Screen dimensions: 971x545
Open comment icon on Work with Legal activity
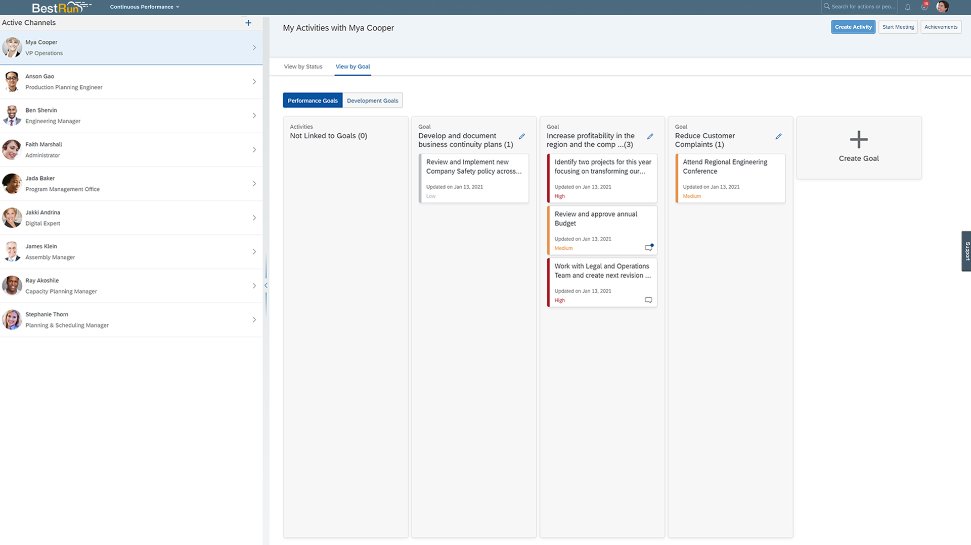click(x=649, y=300)
